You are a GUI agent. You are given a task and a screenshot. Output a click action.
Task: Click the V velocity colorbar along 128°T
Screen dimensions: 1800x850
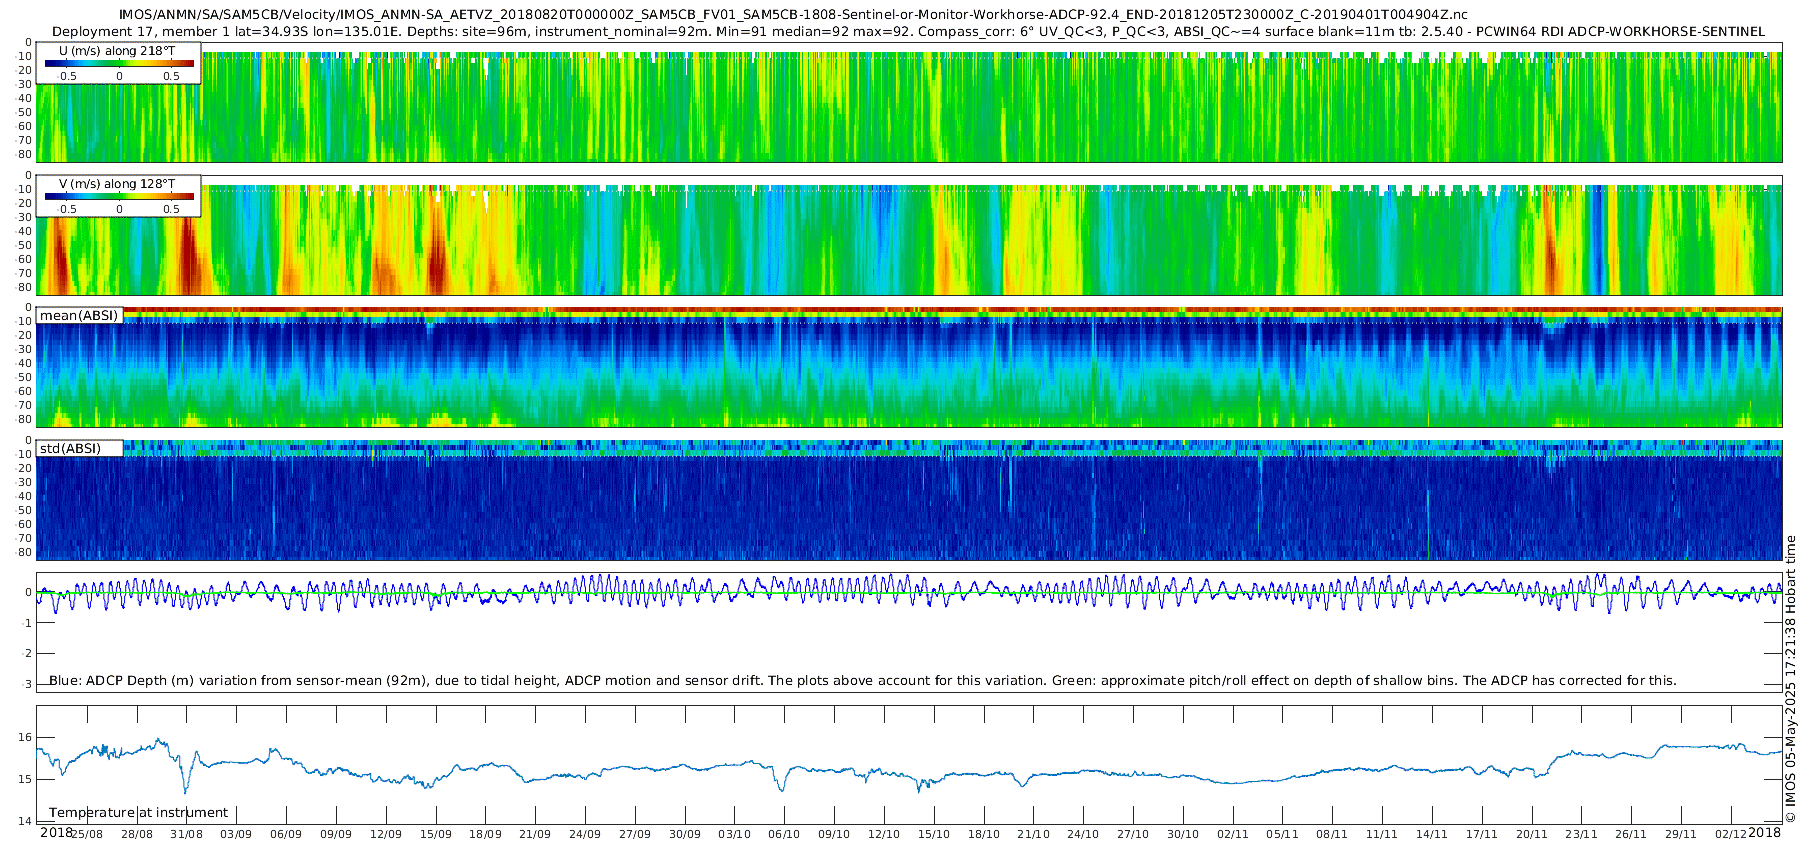pyautogui.click(x=119, y=196)
